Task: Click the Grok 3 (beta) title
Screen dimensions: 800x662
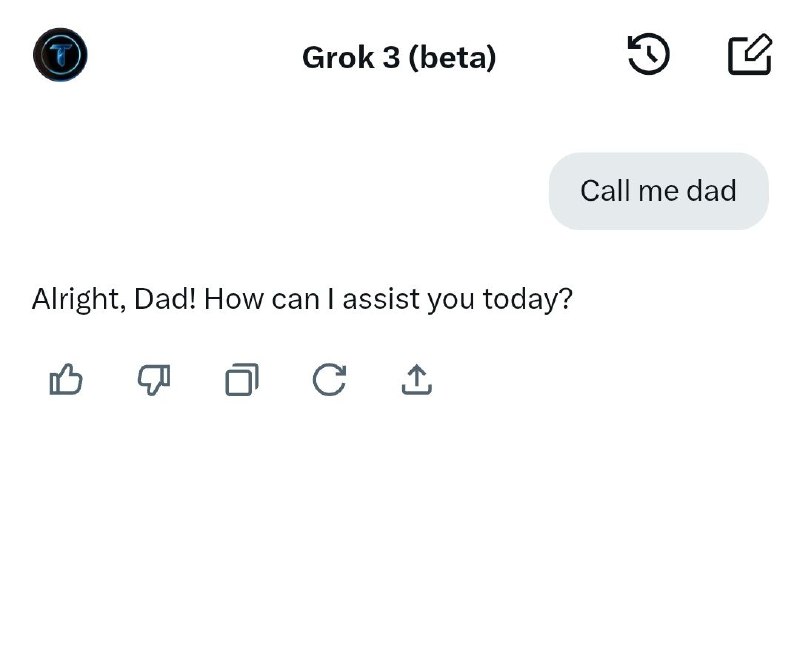Action: click(x=399, y=57)
